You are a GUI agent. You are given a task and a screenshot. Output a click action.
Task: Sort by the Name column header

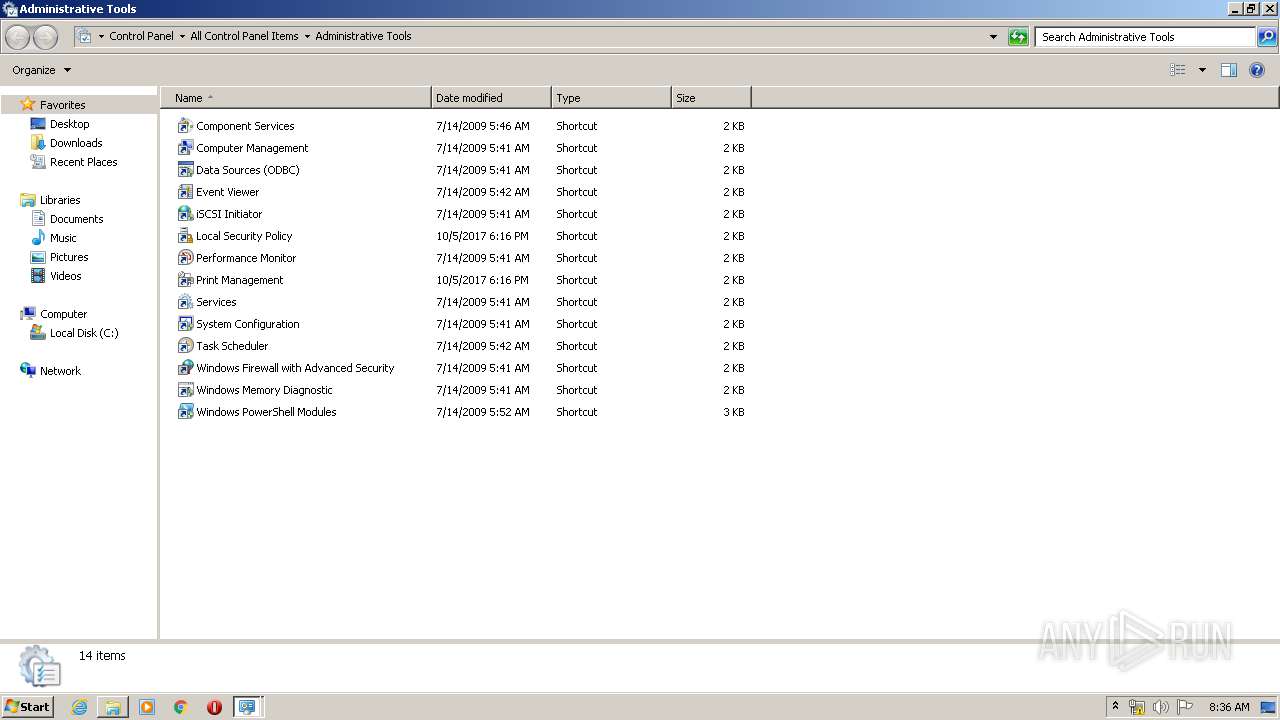coord(296,98)
